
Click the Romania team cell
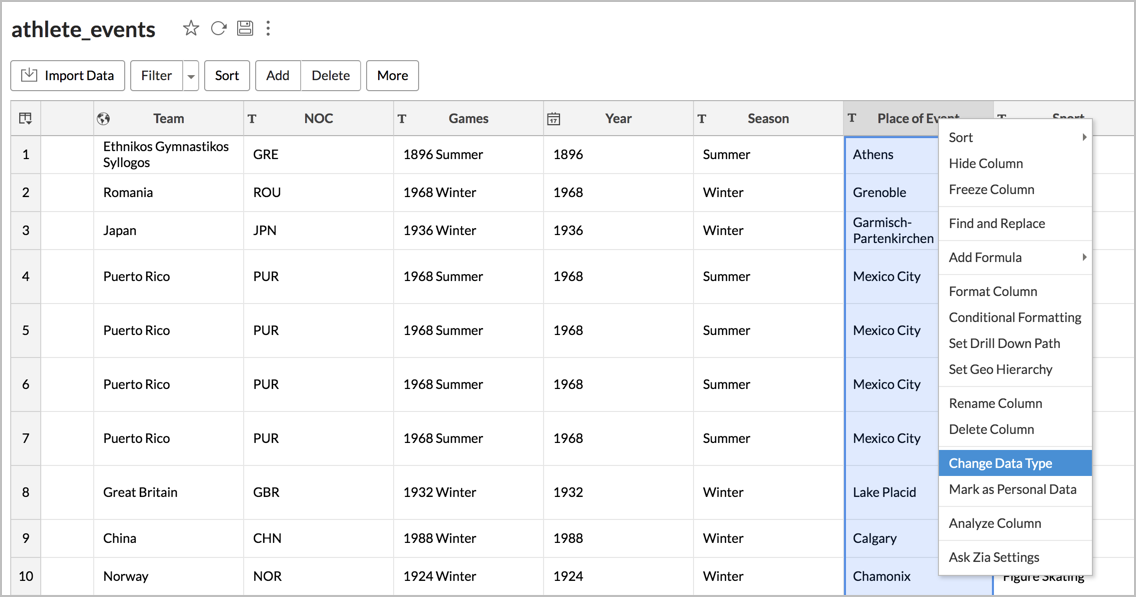168,193
